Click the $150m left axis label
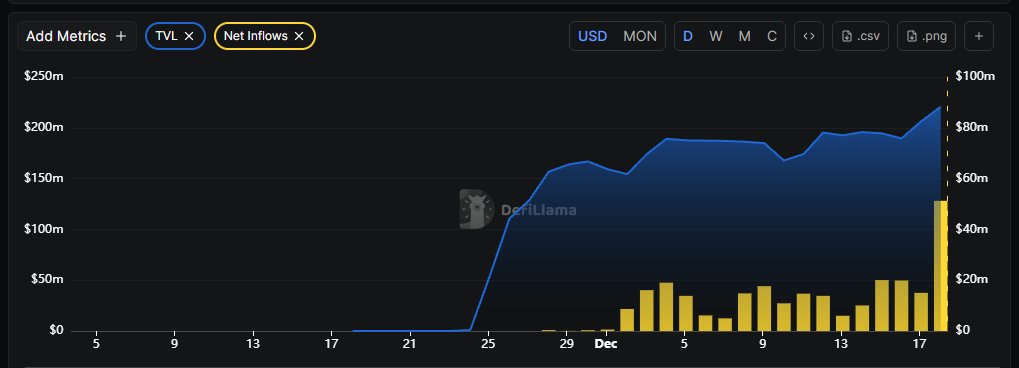This screenshot has width=1019, height=368. tap(44, 177)
